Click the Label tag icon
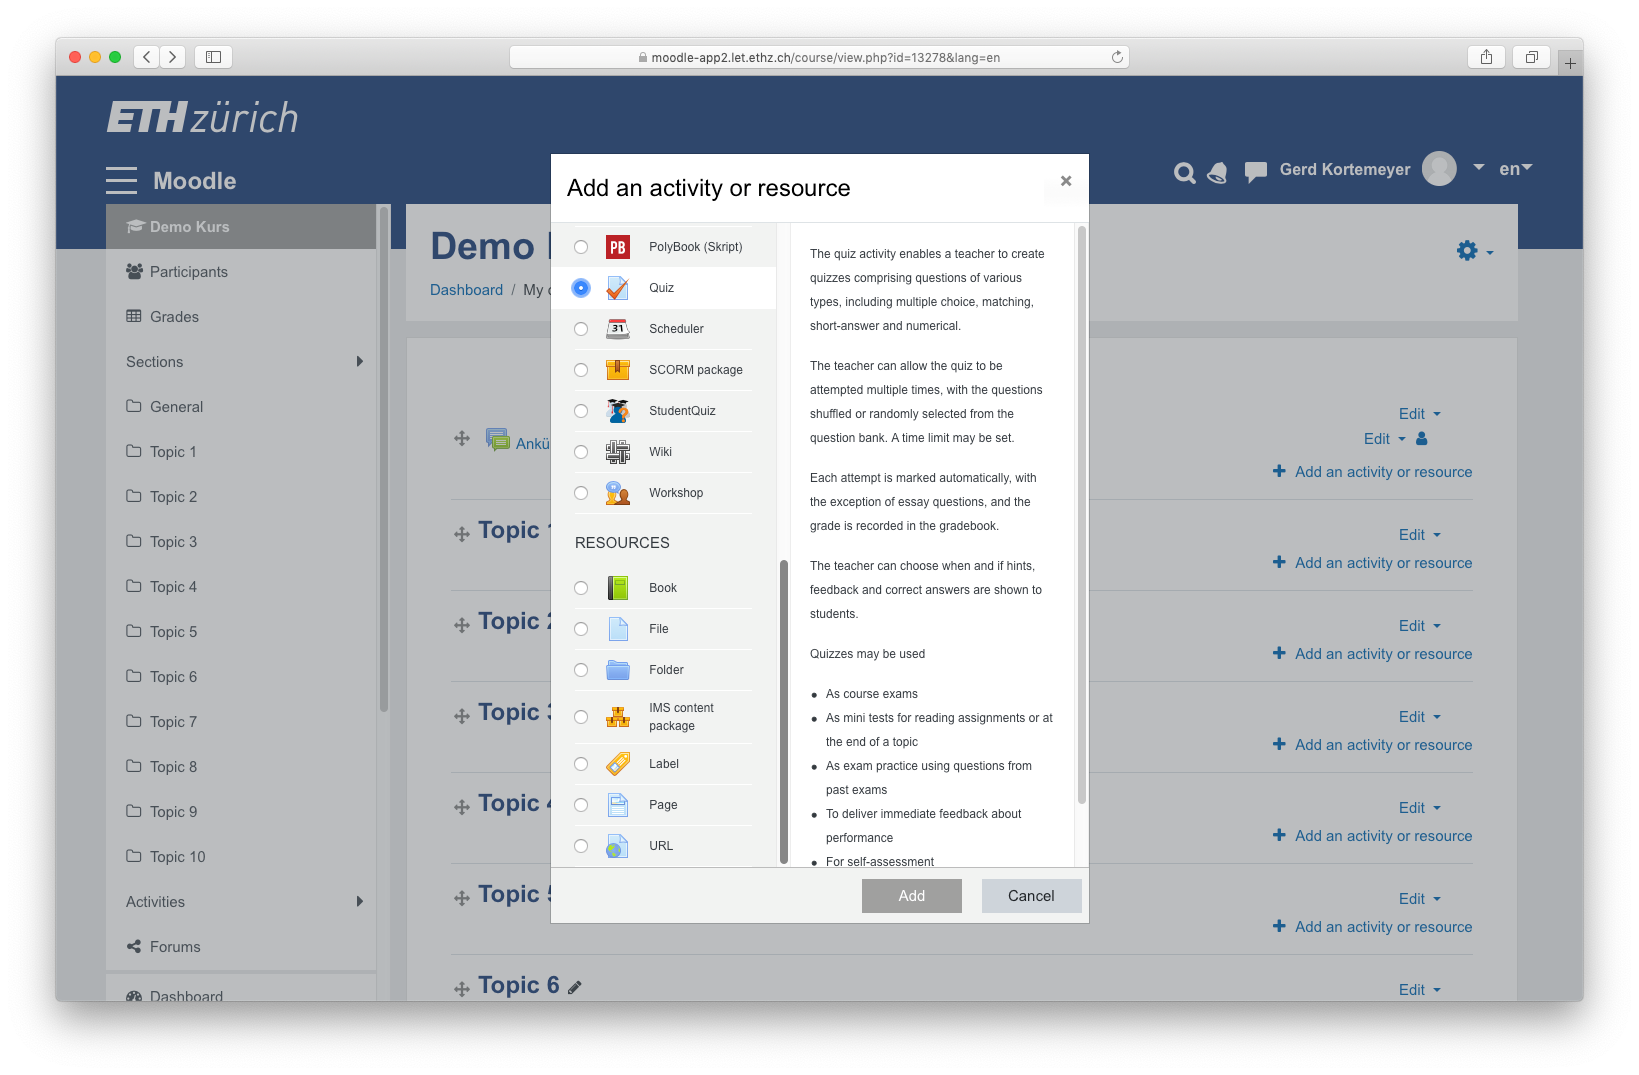 pyautogui.click(x=618, y=764)
